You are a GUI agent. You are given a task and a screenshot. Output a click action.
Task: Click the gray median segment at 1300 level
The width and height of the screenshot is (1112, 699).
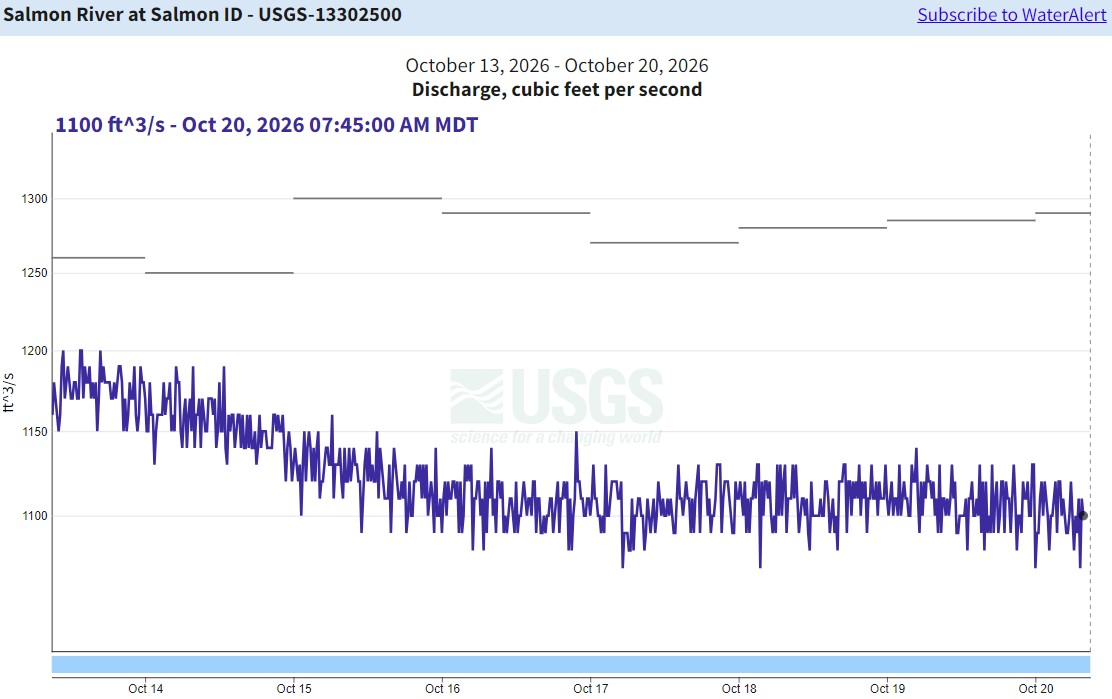367,198
